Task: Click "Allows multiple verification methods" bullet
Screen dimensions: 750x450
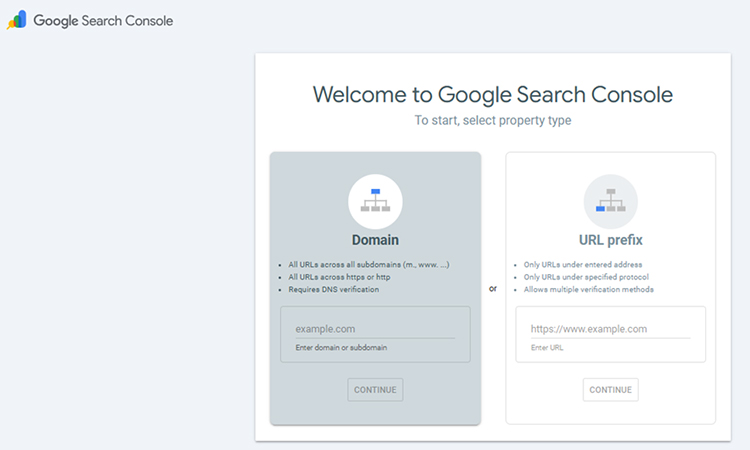Action: pyautogui.click(x=588, y=289)
